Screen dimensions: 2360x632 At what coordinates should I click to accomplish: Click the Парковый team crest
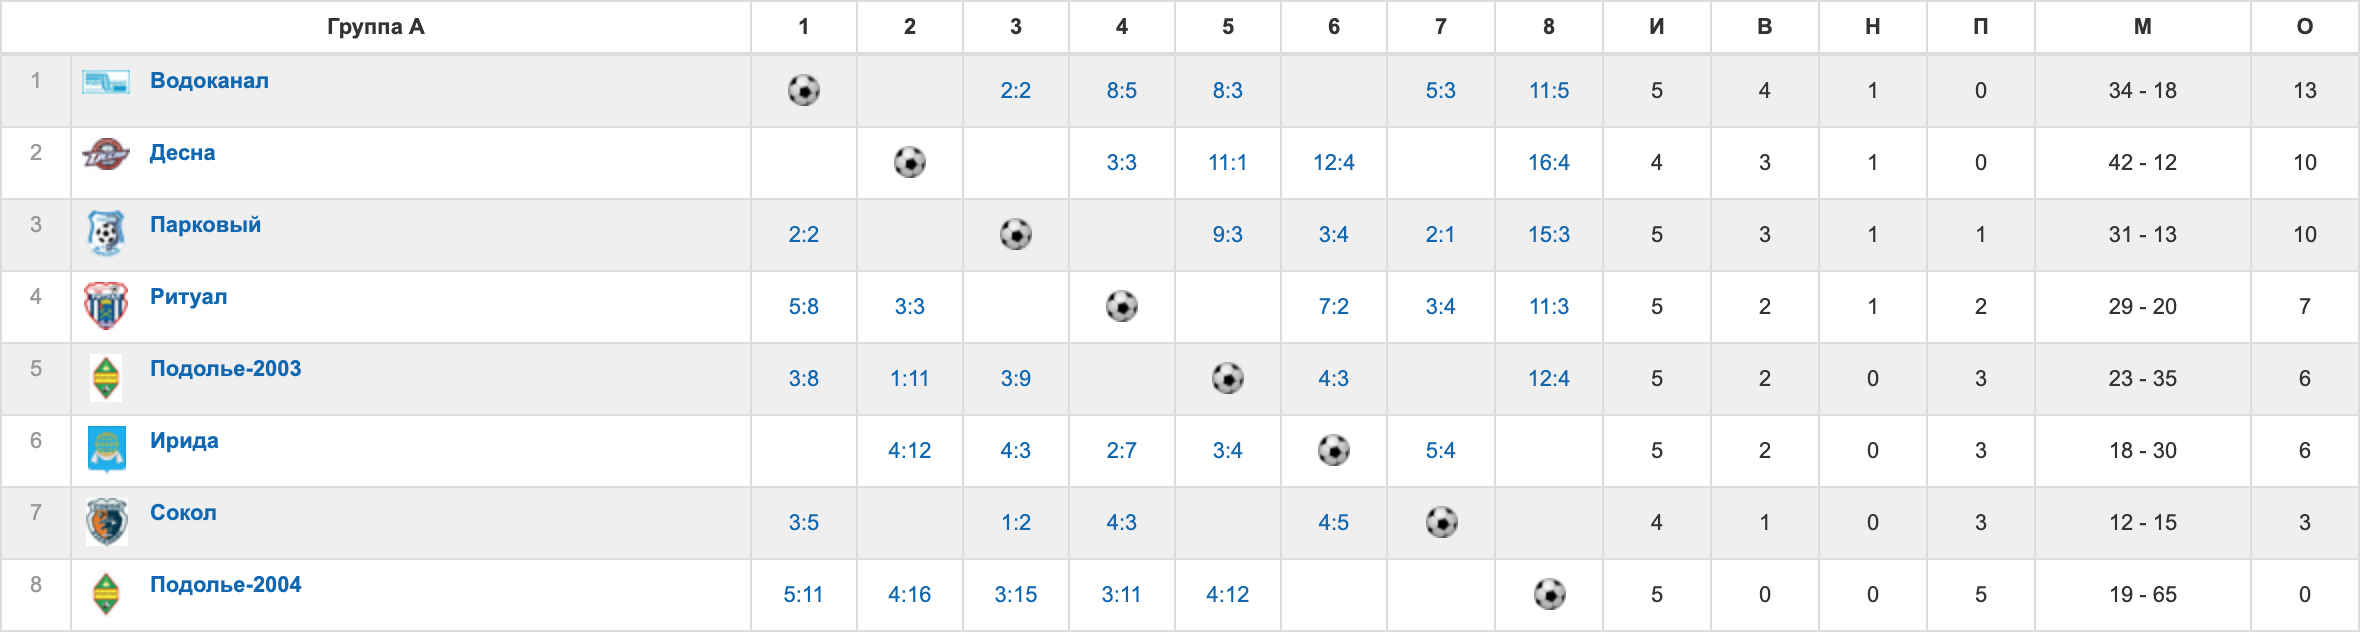pyautogui.click(x=106, y=234)
